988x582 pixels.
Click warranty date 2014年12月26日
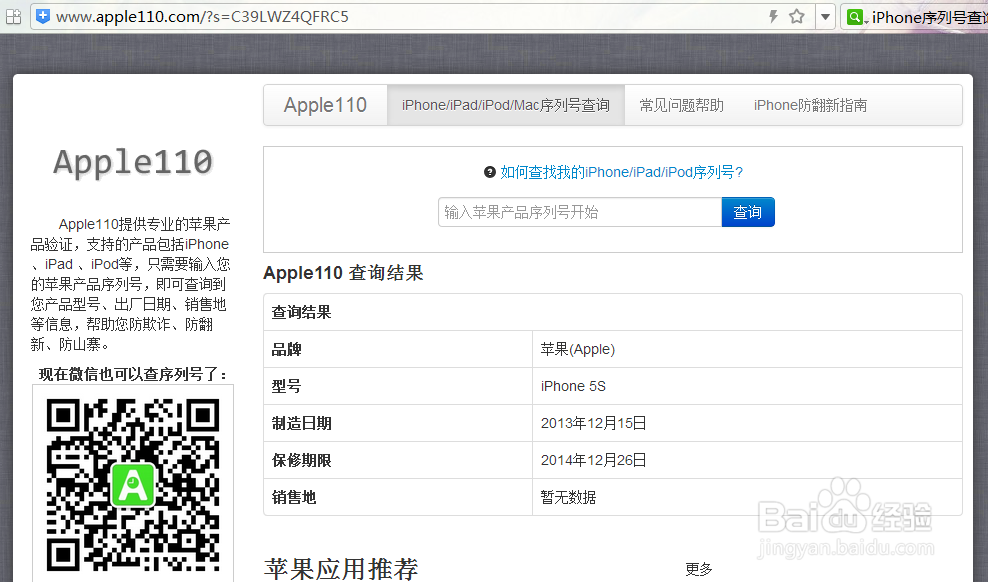point(594,460)
